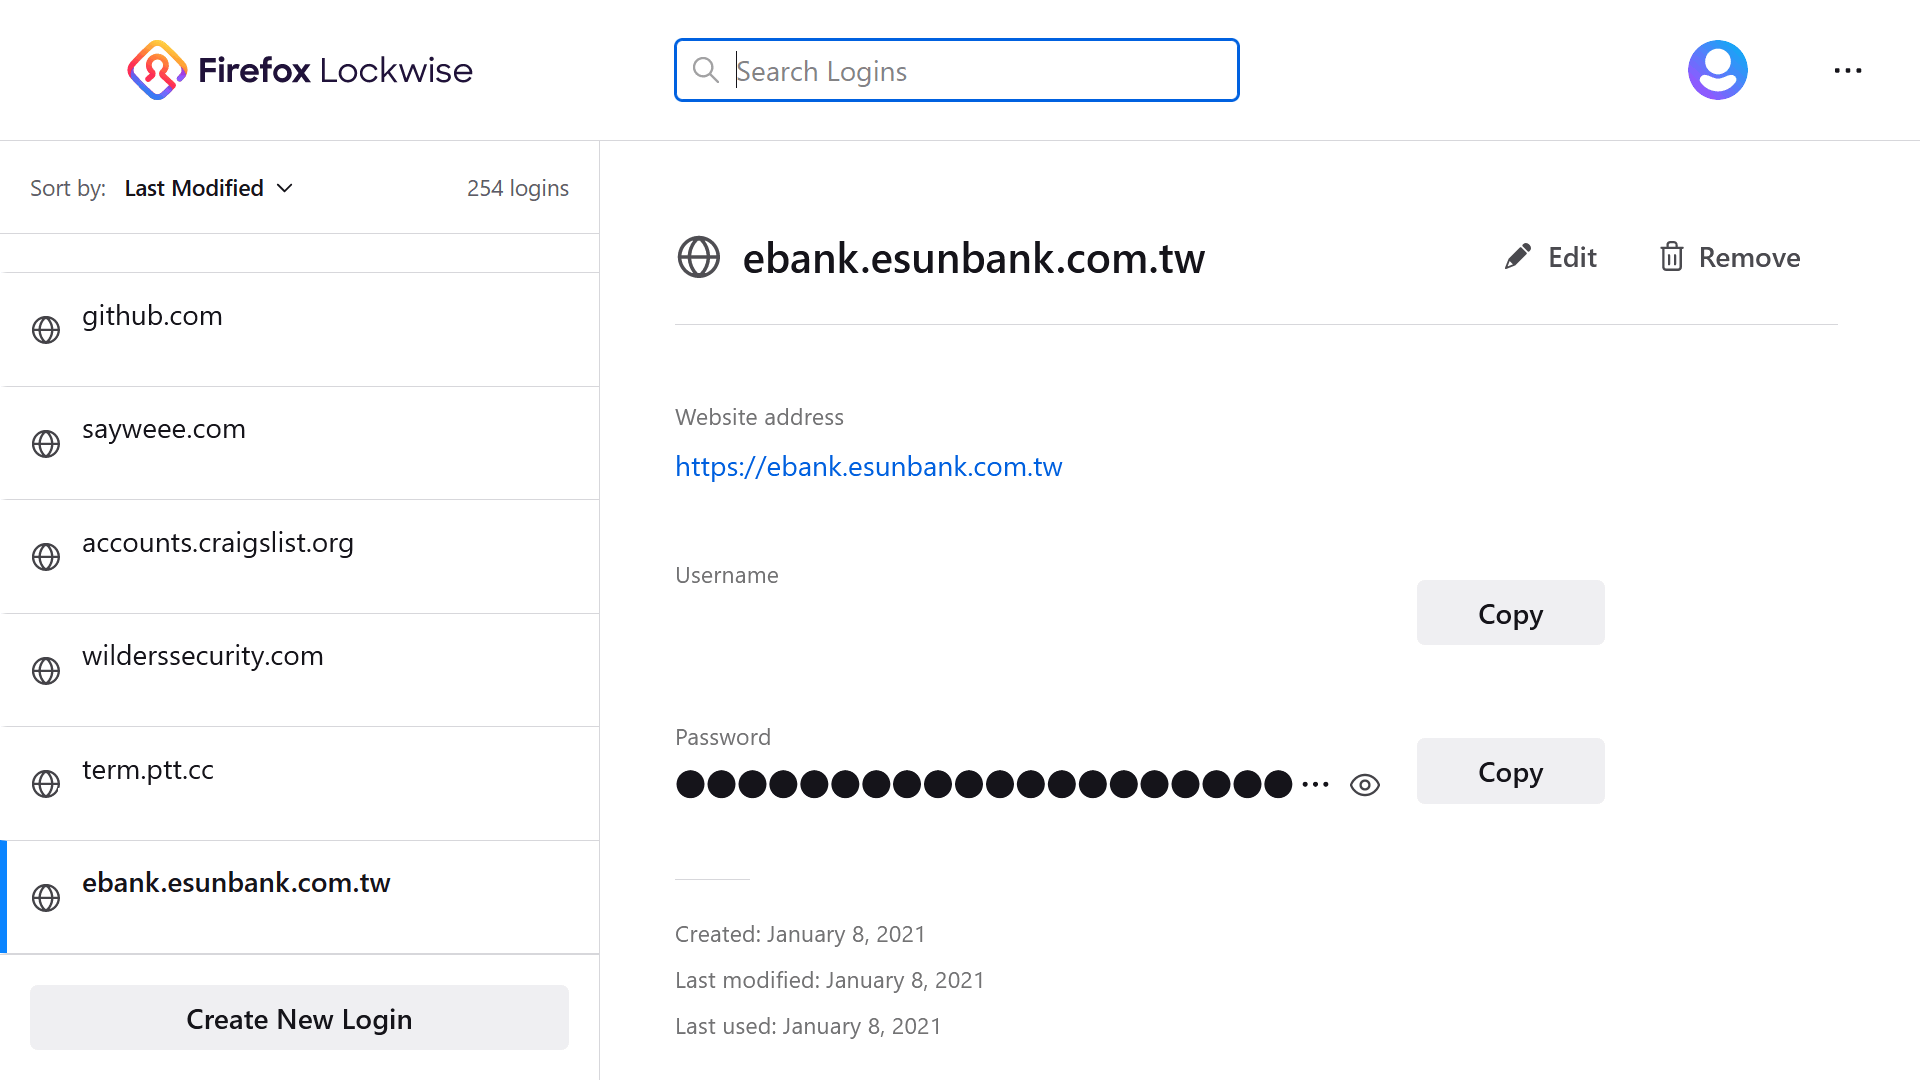Open the term.ptt.cc login entry
The image size is (1920, 1080).
point(301,783)
